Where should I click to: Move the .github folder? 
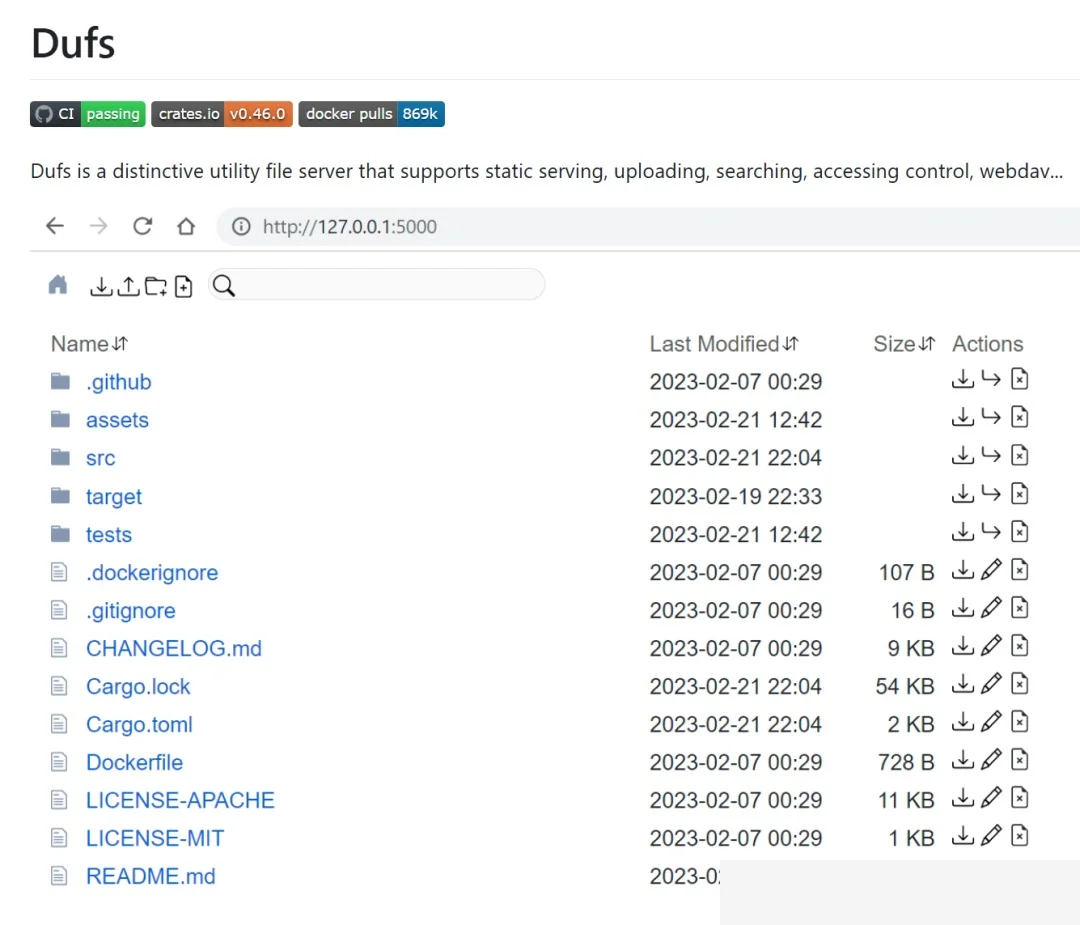point(990,379)
